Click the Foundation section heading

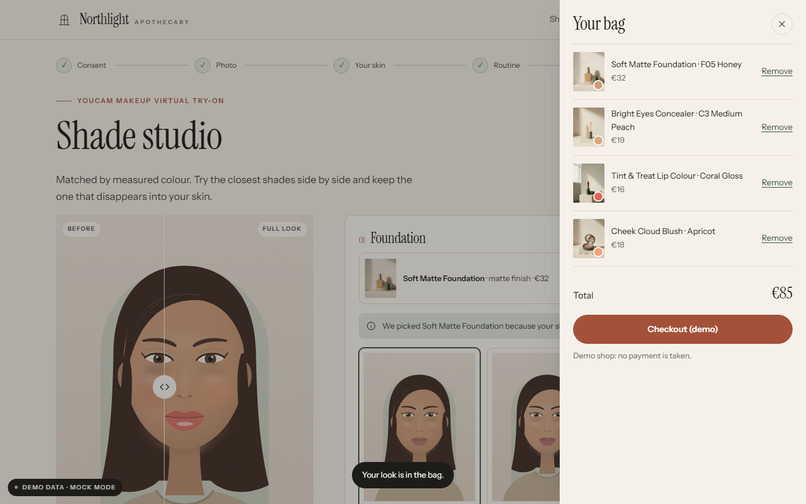(x=398, y=238)
